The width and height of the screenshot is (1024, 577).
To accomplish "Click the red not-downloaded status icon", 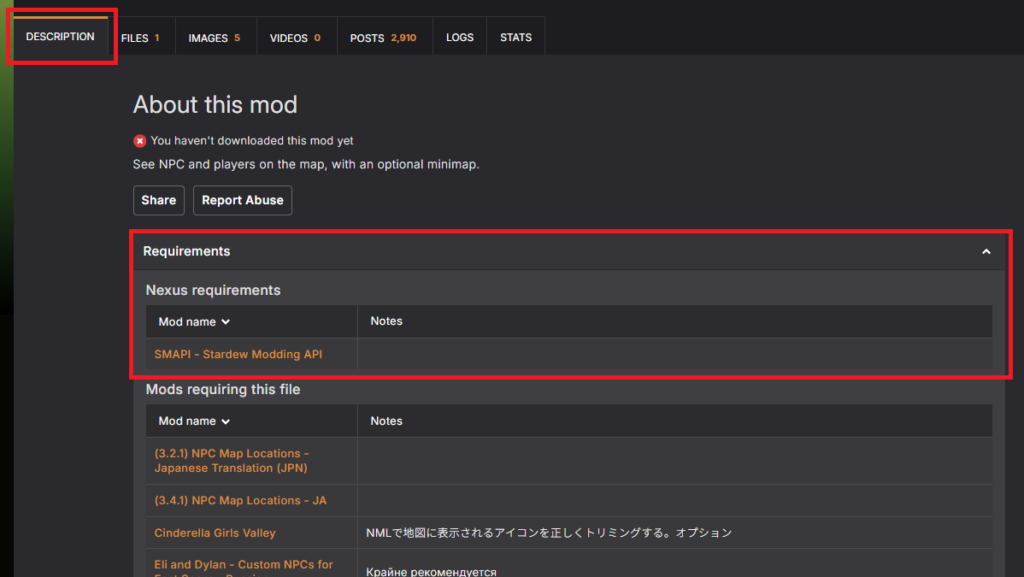I will tap(140, 141).
